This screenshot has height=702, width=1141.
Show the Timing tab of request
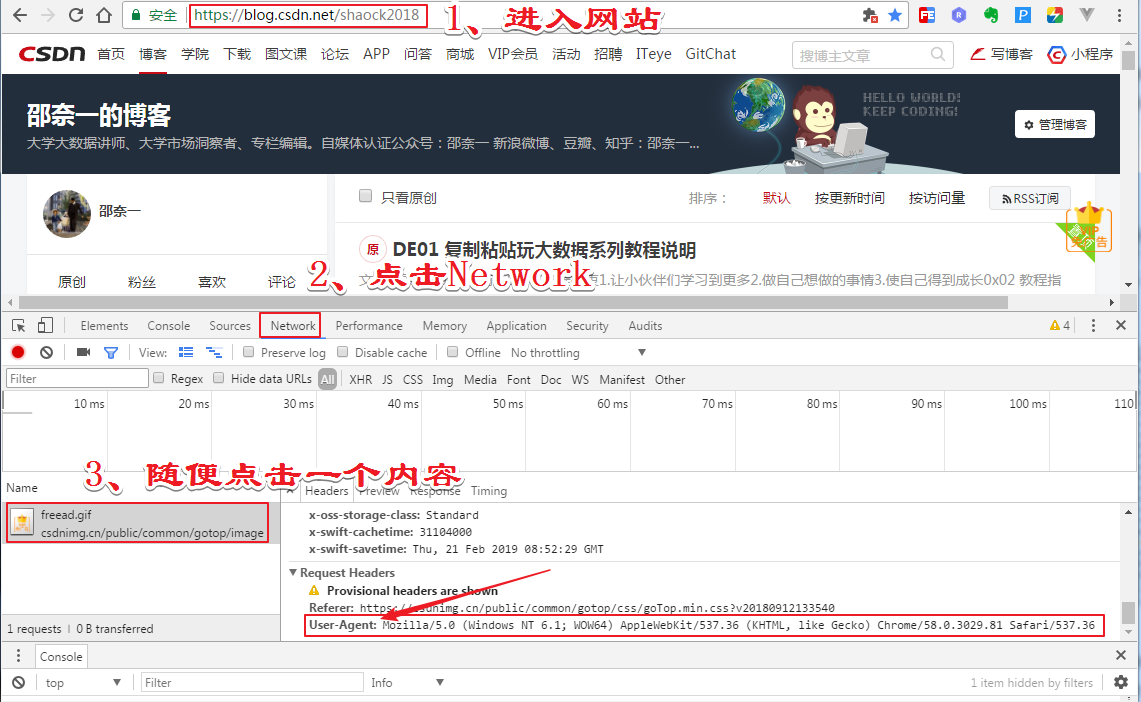489,491
